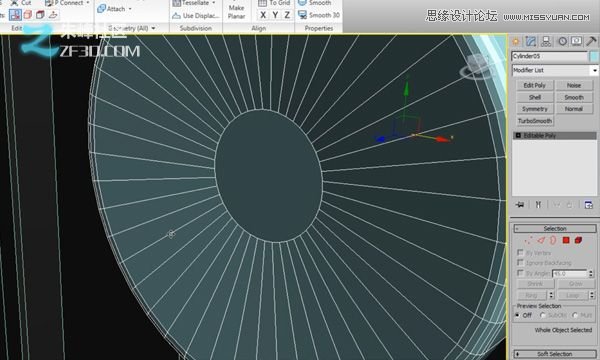Image resolution: width=600 pixels, height=360 pixels.
Task: Select Edge sub-object level icon
Action: tap(541, 240)
